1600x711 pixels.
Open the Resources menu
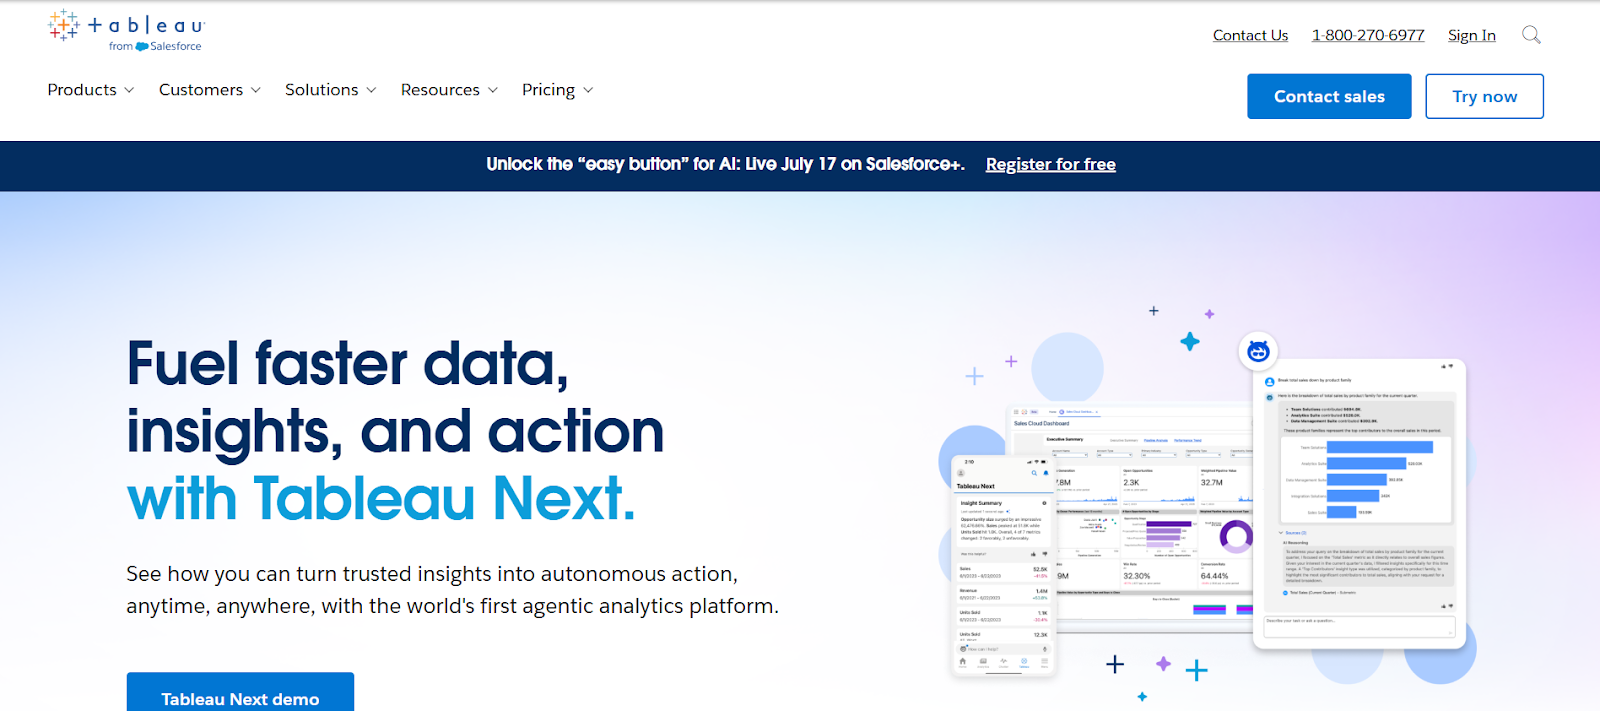click(441, 90)
